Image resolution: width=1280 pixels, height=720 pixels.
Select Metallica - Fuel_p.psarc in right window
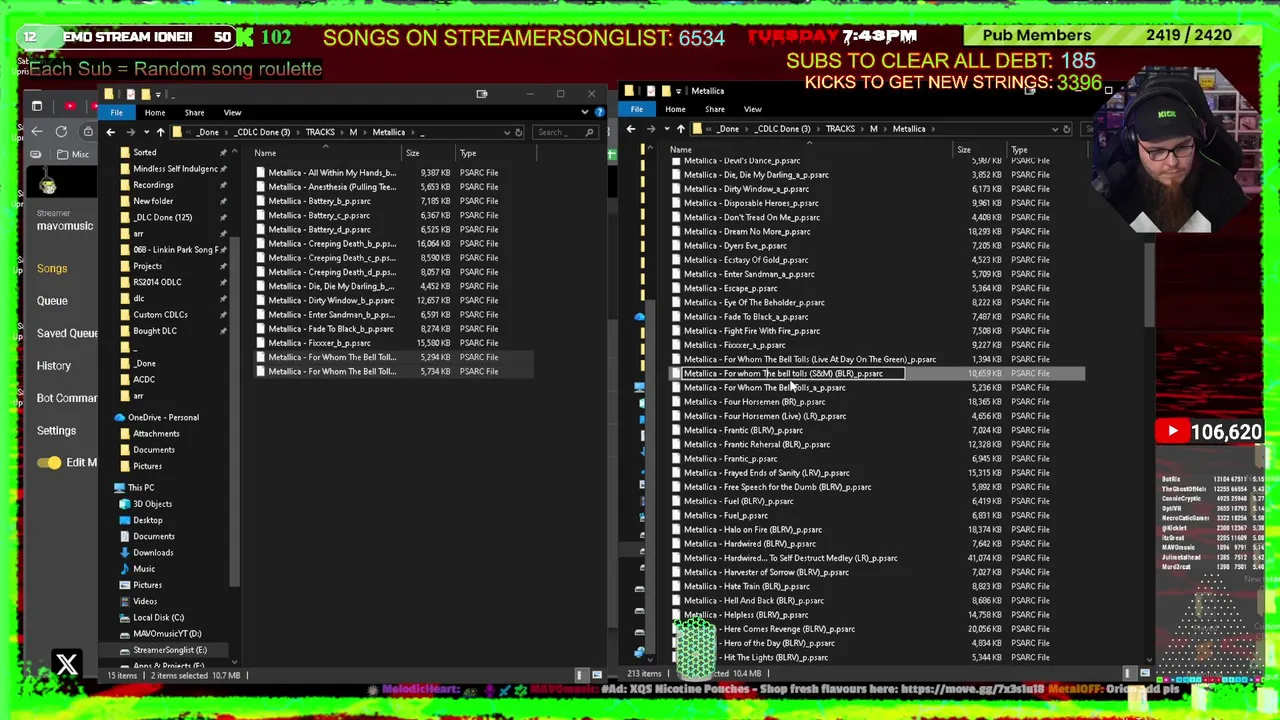[726, 515]
